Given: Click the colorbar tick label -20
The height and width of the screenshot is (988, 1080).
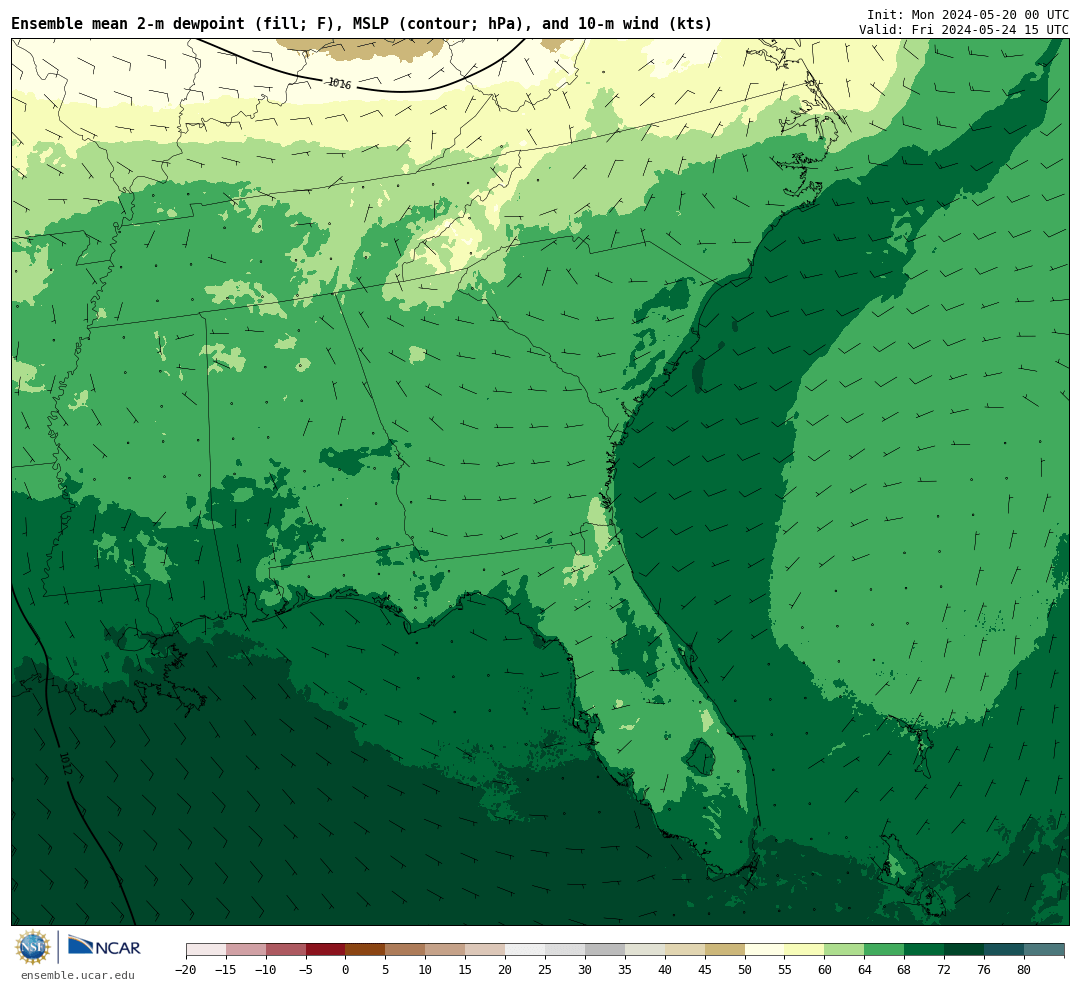Looking at the screenshot, I should point(186,969).
